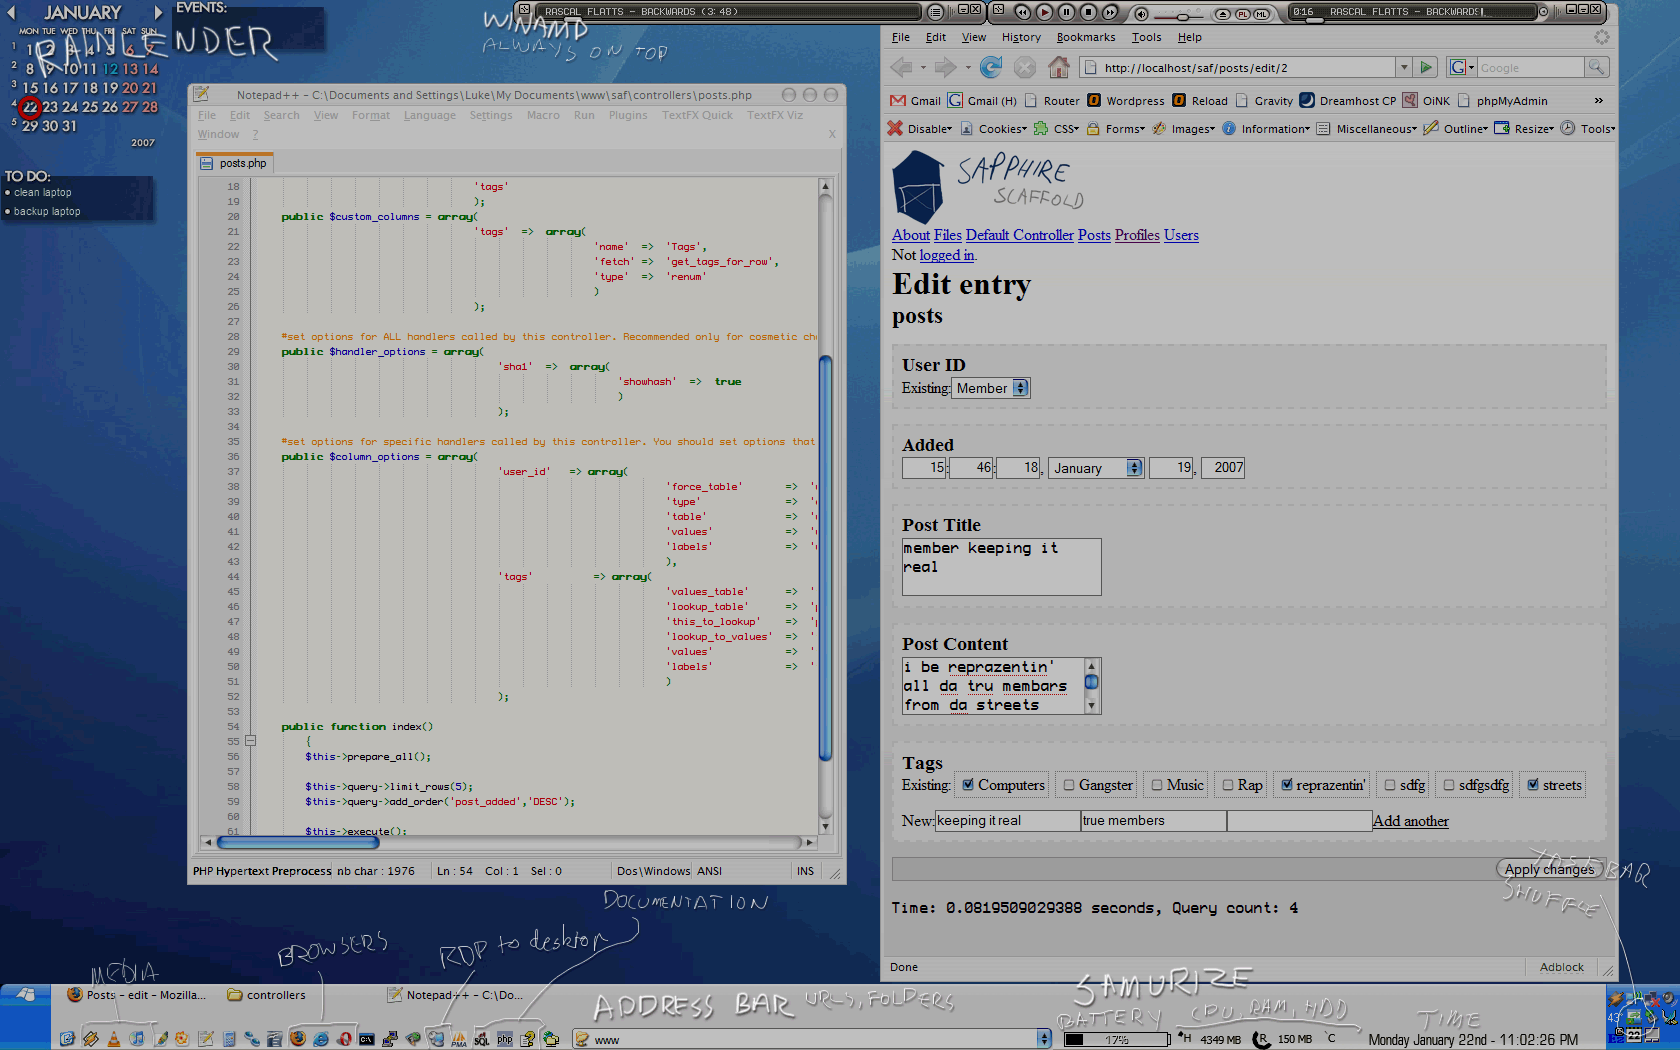
Task: Launch php icon from quick launch
Action: pos(505,1039)
